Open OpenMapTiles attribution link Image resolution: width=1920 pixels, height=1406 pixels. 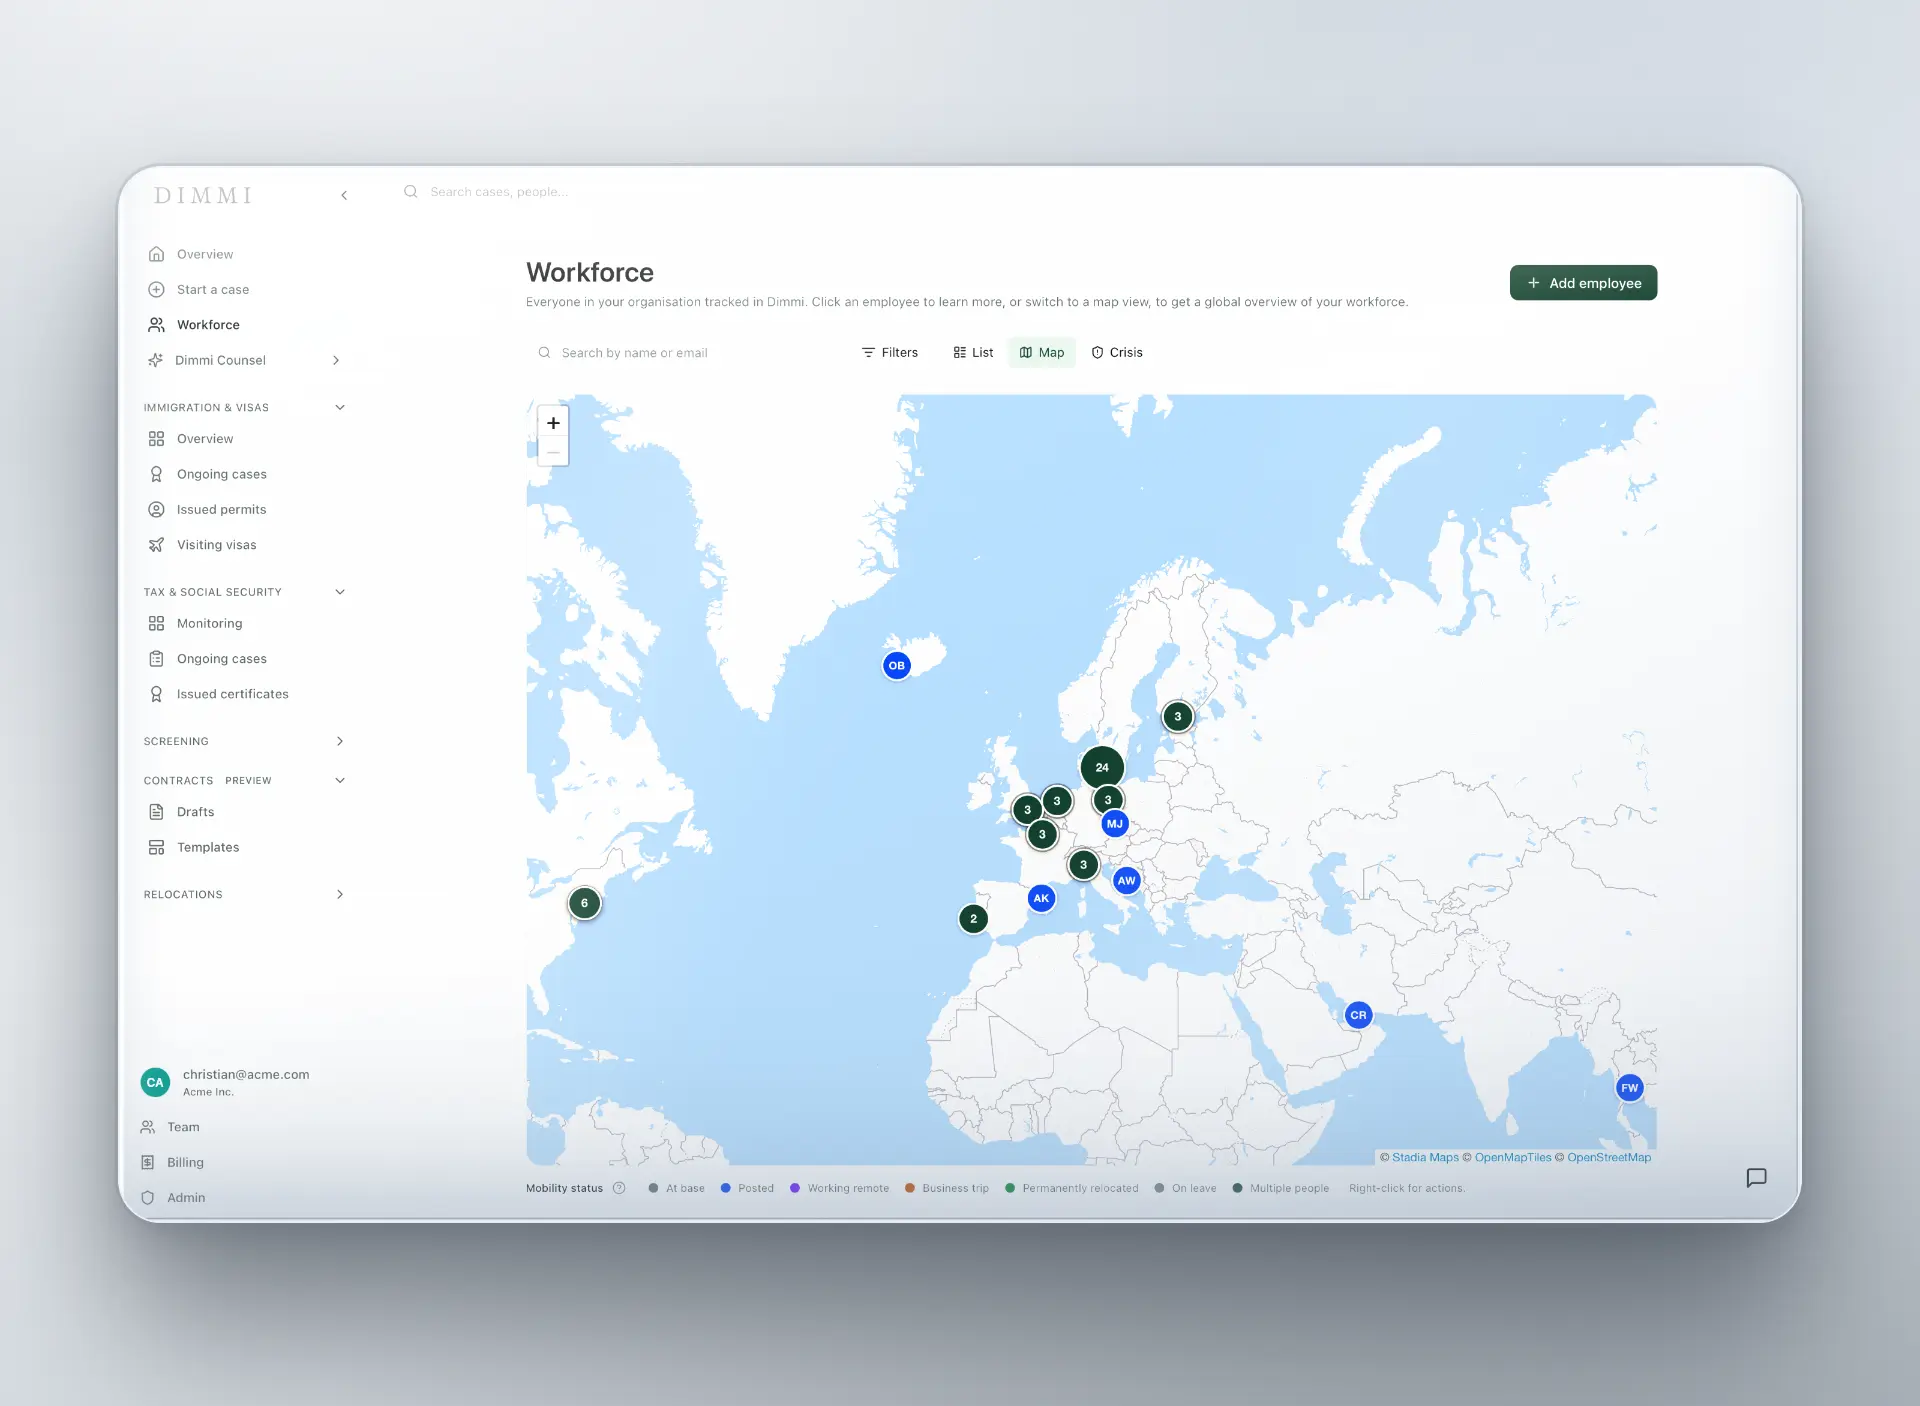click(x=1513, y=1157)
